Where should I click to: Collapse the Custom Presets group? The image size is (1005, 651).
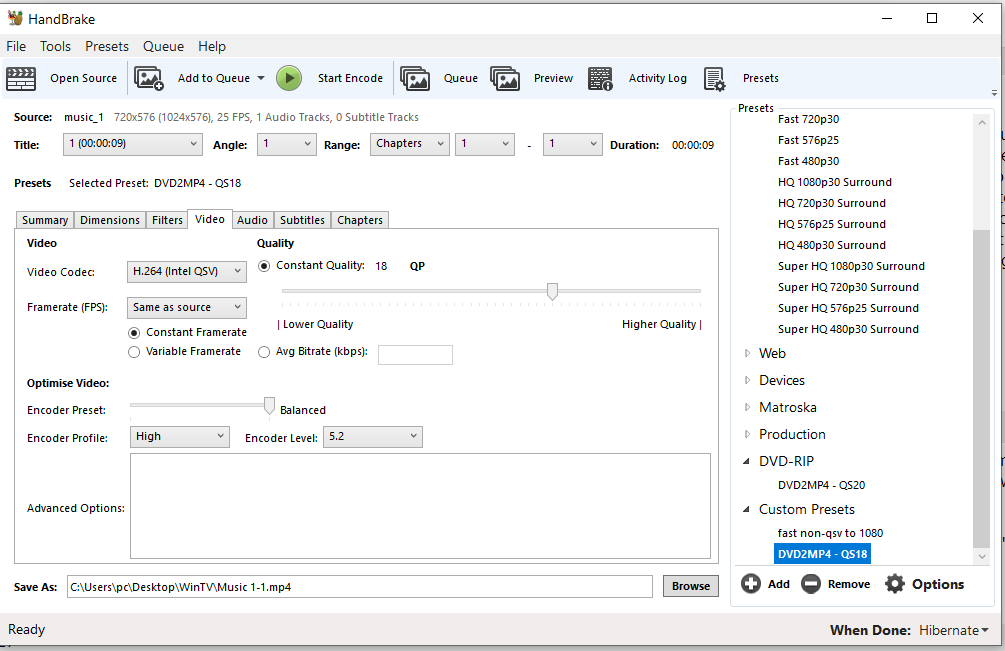coord(747,509)
